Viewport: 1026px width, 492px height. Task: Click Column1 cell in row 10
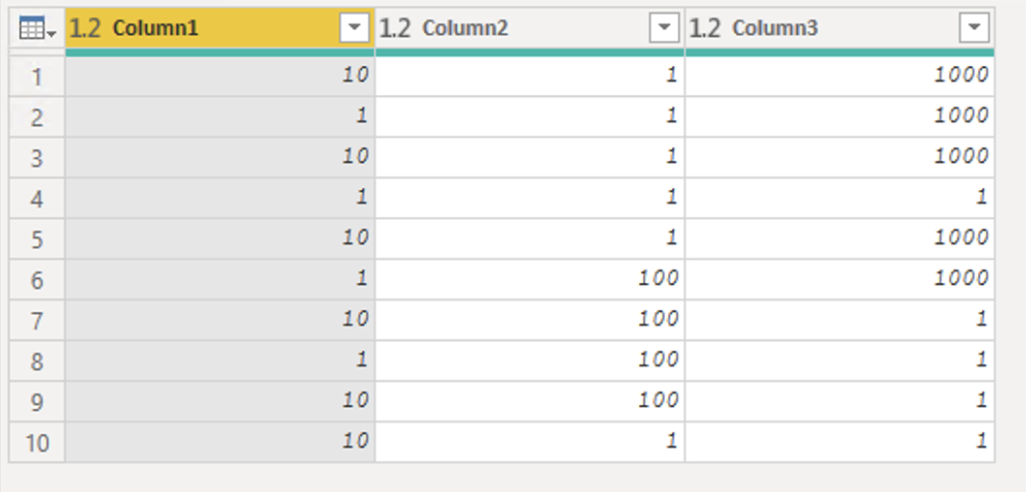tap(220, 442)
